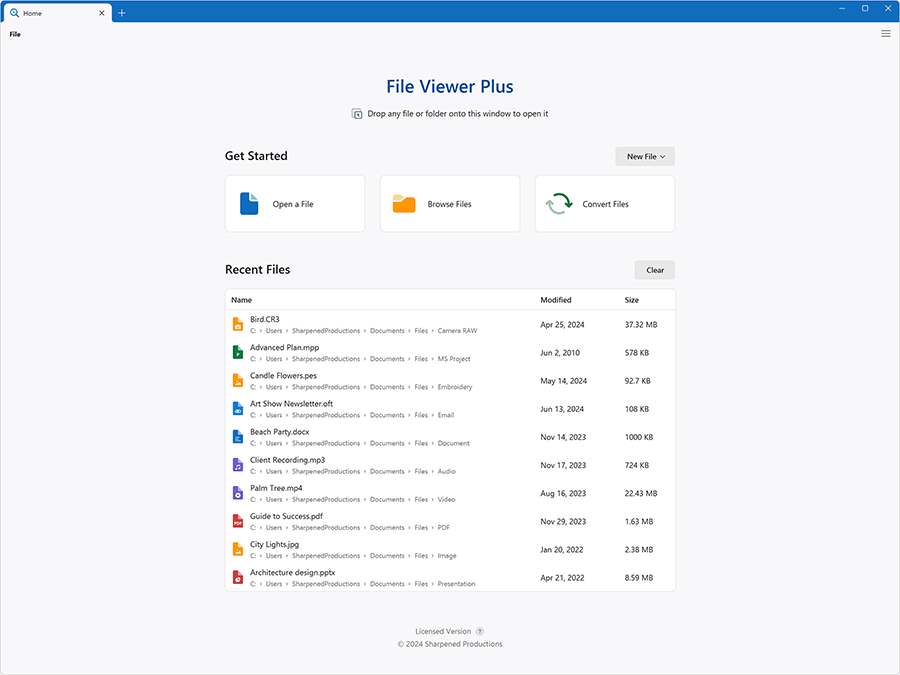900x675 pixels.
Task: Click the Open a File label
Action: point(293,204)
